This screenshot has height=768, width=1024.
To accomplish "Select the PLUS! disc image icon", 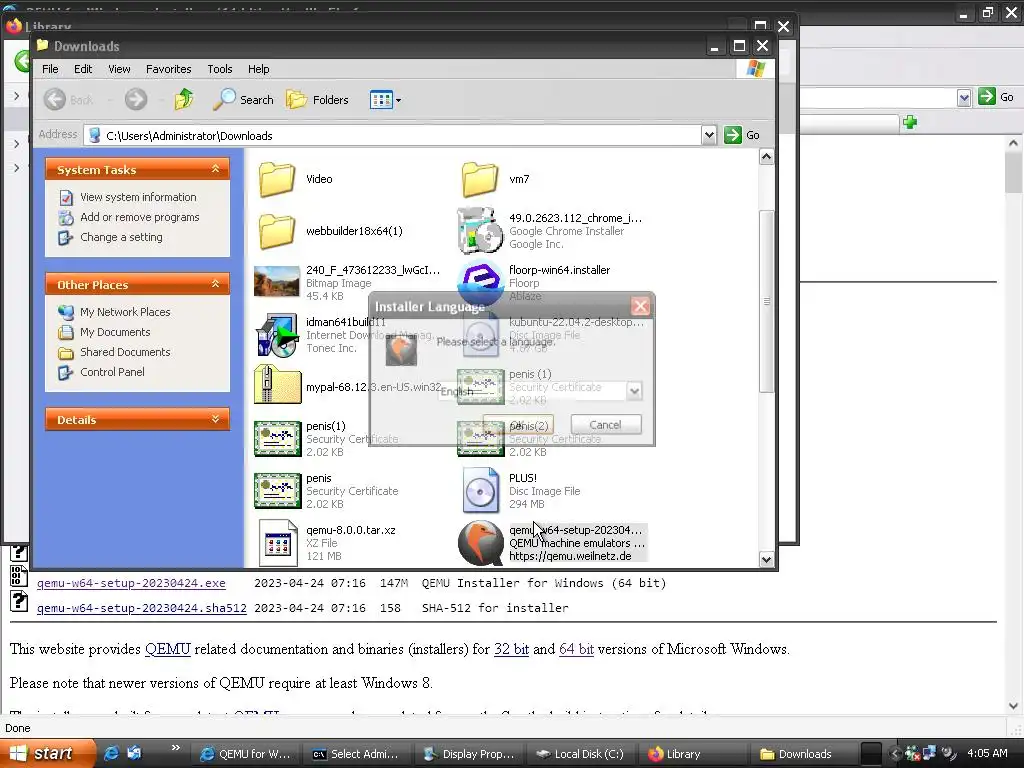I will coord(480,490).
